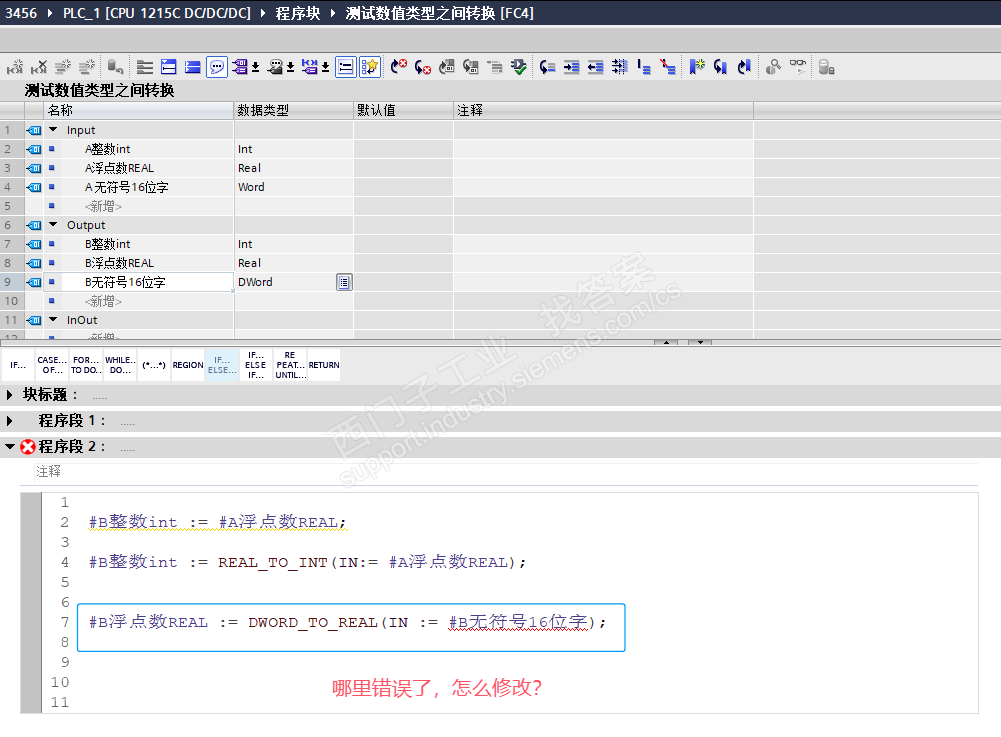Insert IF... ELSE... code template
The width and height of the screenshot is (1001, 737).
pyautogui.click(x=222, y=365)
